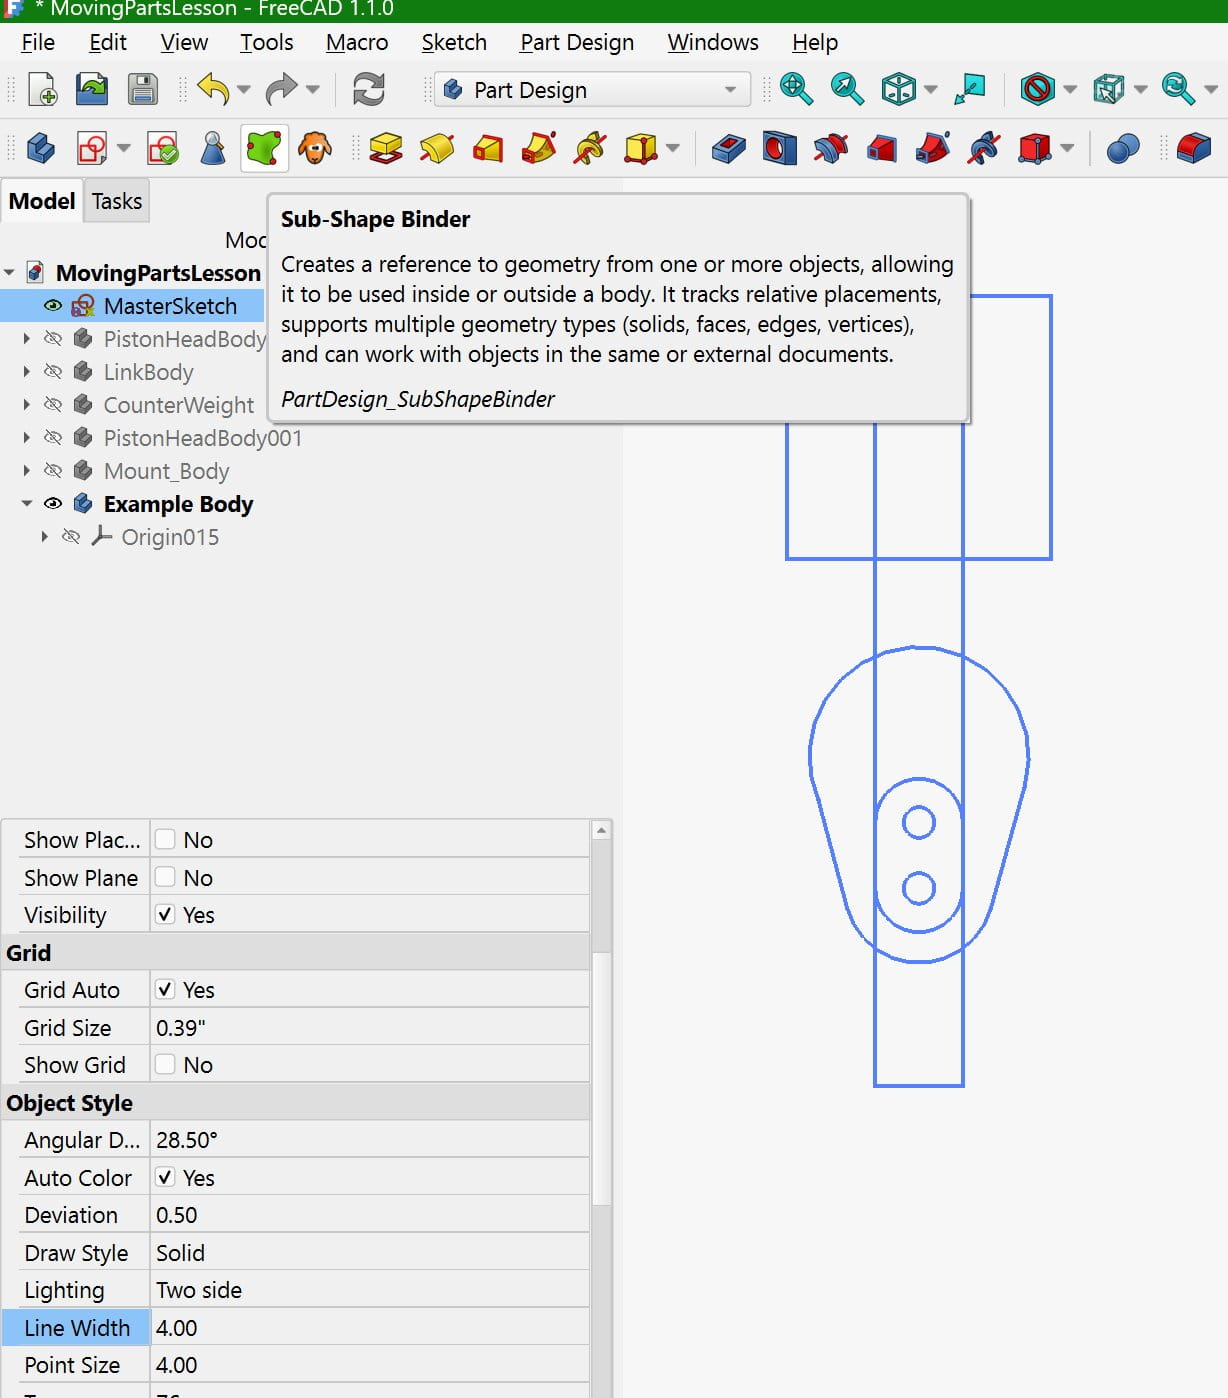Click the Sub-Shape Binder tool
Screen dimensions: 1228x1398
coord(264,149)
